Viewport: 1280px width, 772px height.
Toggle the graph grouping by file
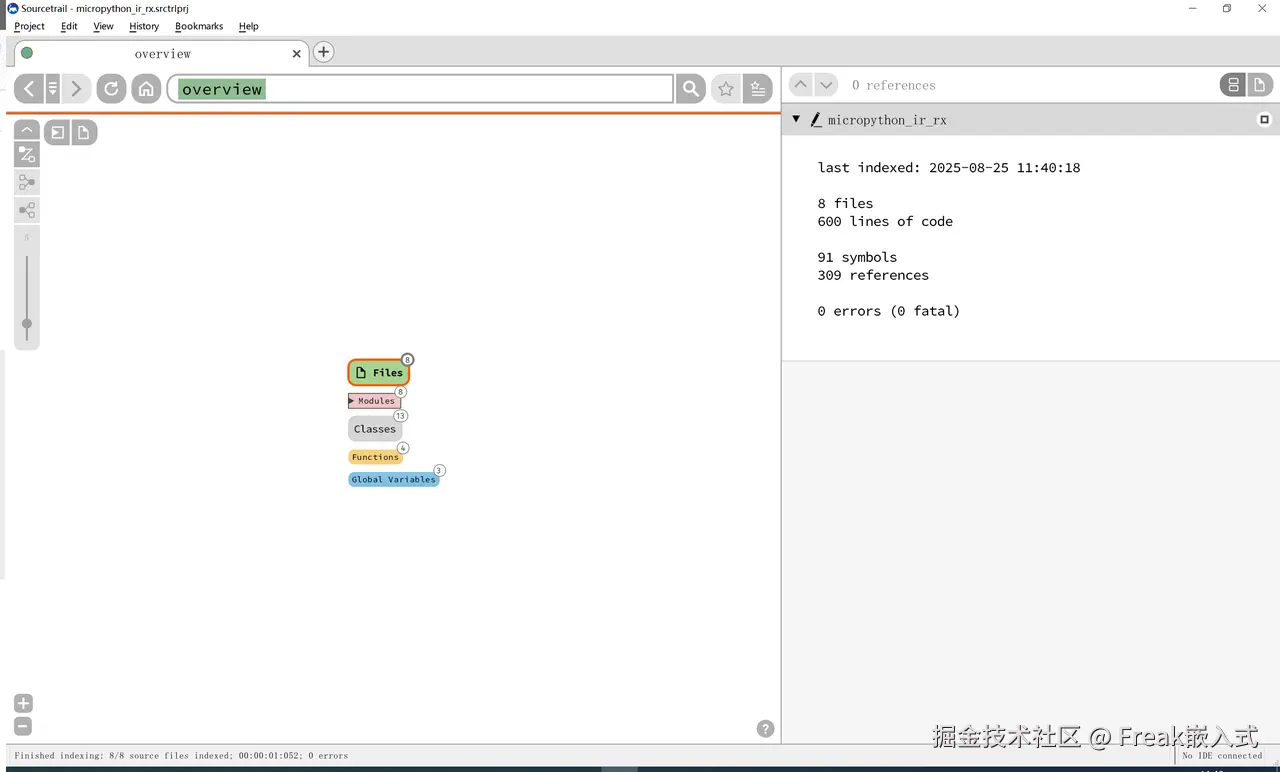pyautogui.click(x=83, y=132)
